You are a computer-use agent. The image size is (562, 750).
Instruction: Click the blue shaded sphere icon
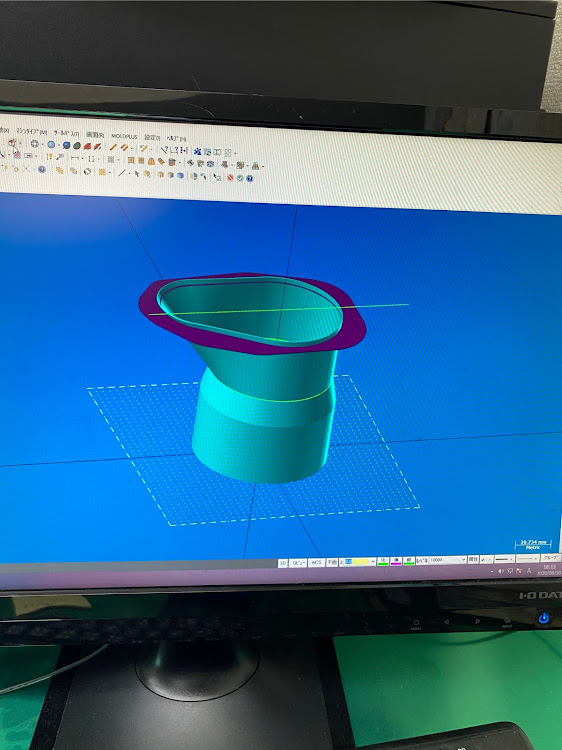pos(51,144)
